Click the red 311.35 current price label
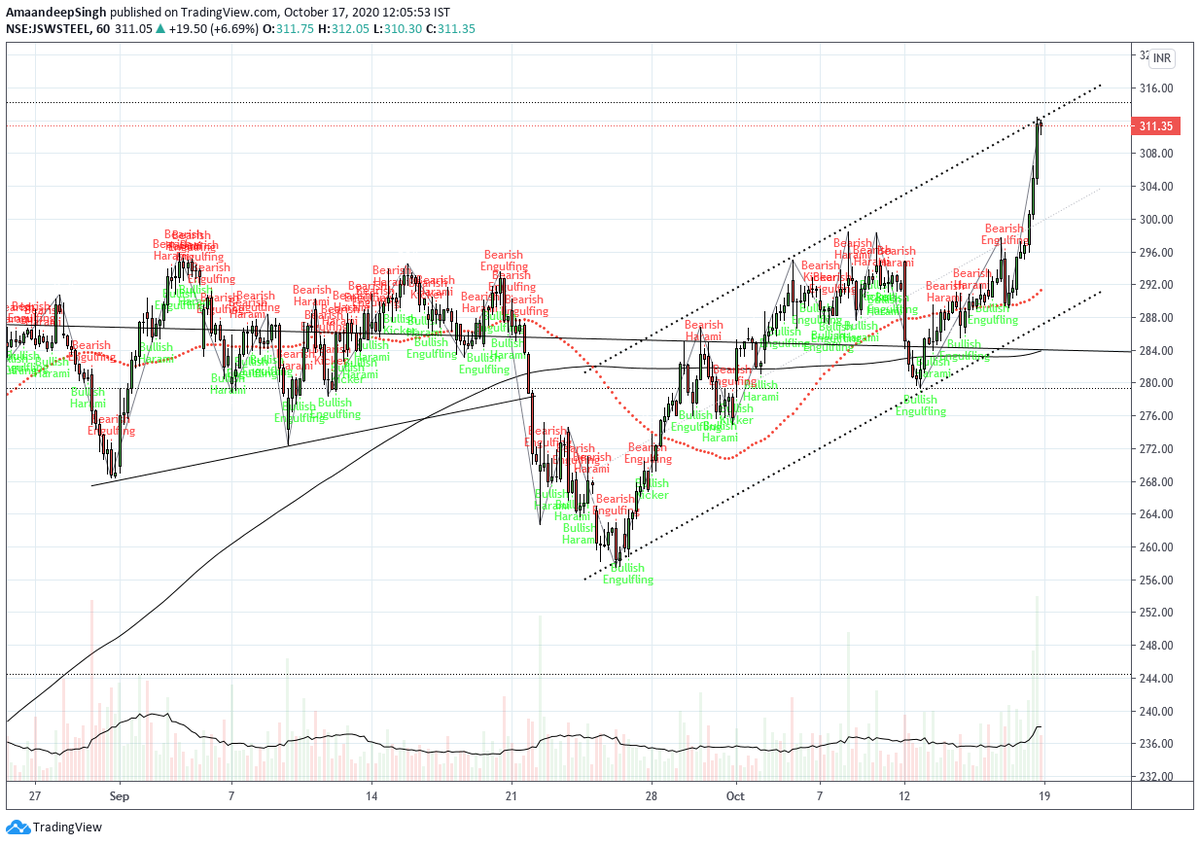Viewport: 1200px width, 845px height. point(1154,126)
